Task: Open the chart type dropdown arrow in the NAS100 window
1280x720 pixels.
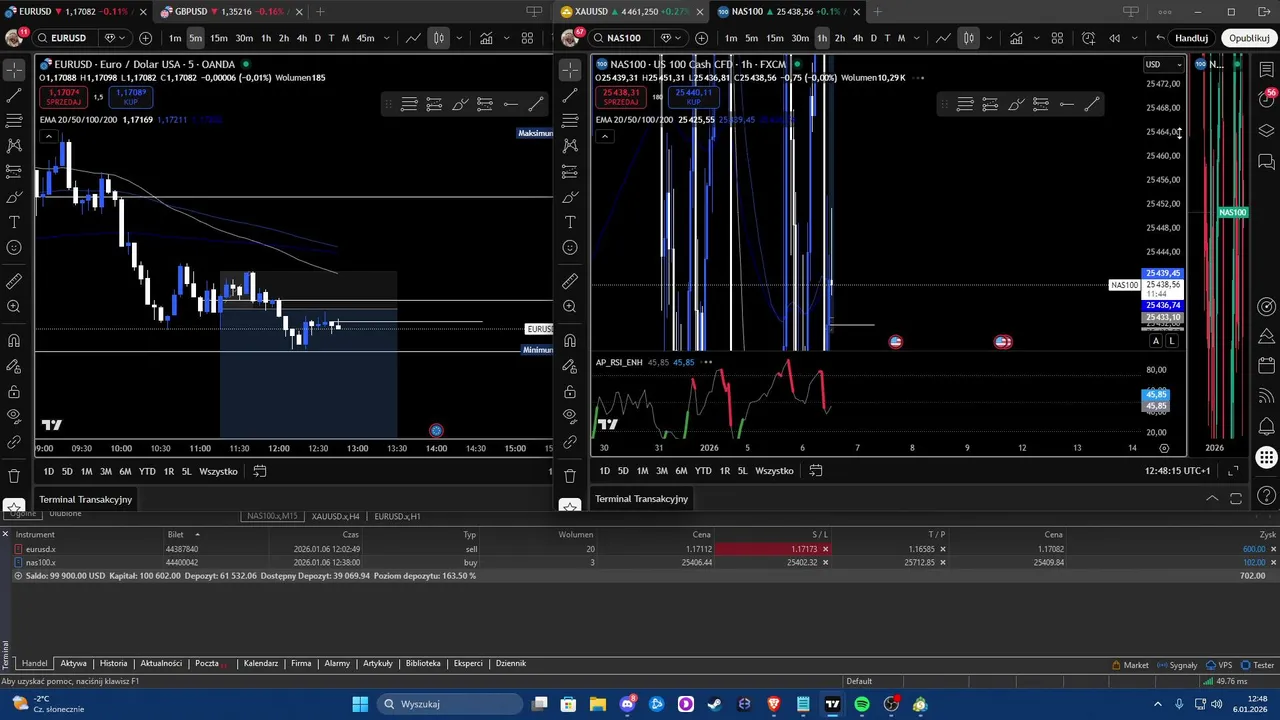Action: [x=989, y=38]
